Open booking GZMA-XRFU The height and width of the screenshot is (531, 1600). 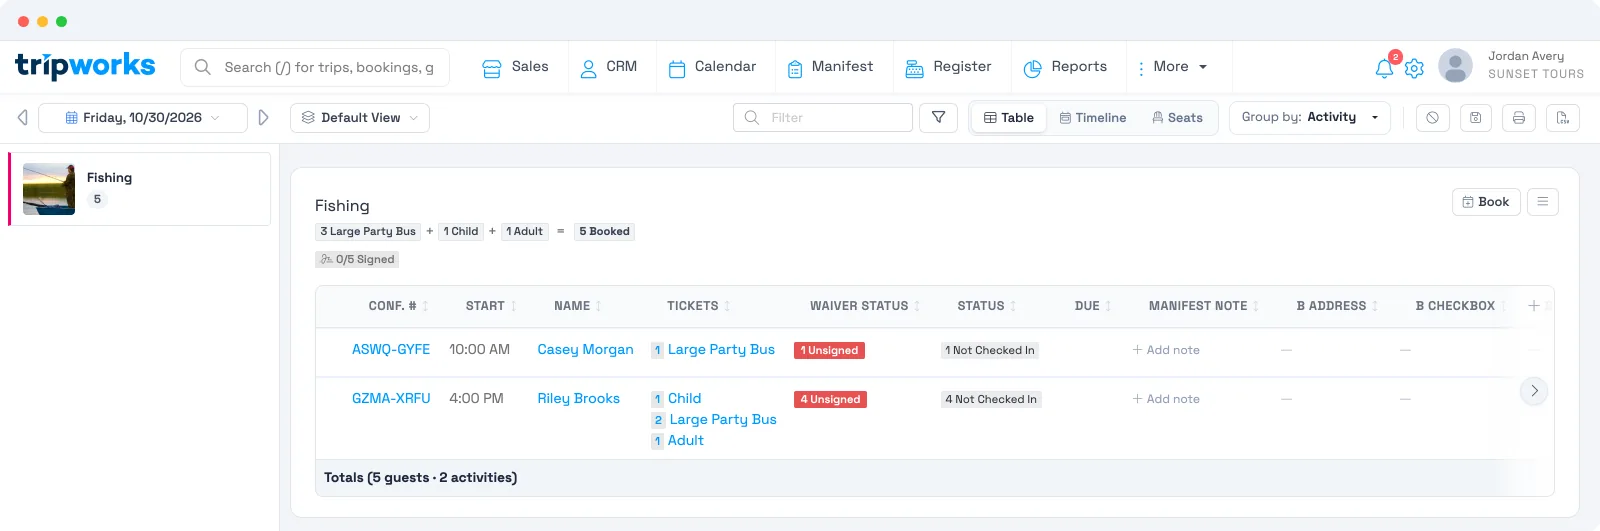coord(391,399)
